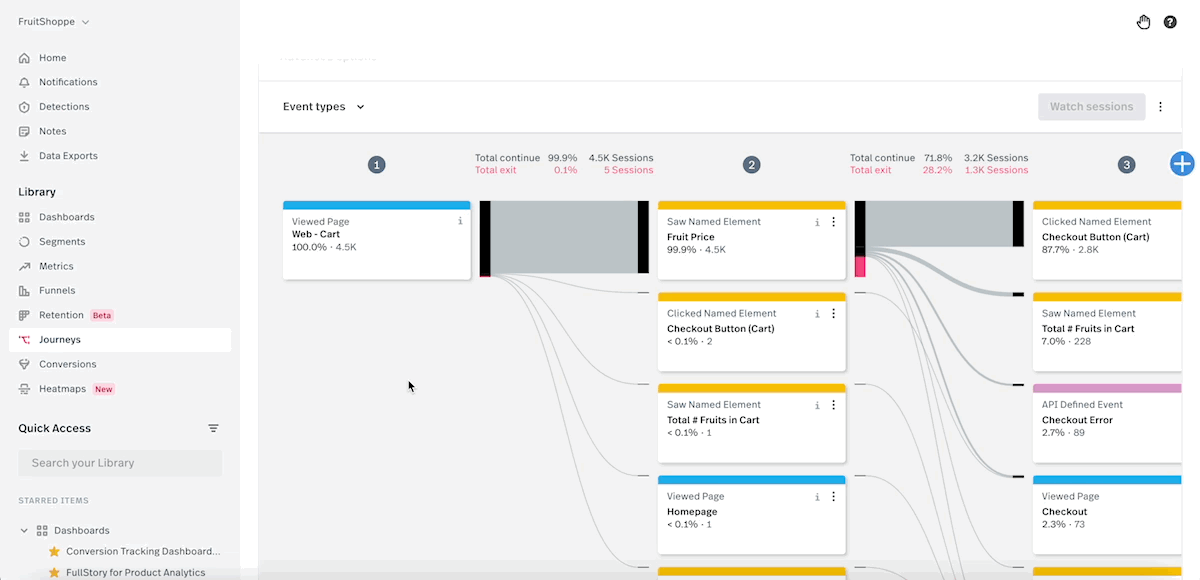Click info icon on Homepage card
Screen dimensions: 1200x580
pyautogui.click(x=817, y=496)
